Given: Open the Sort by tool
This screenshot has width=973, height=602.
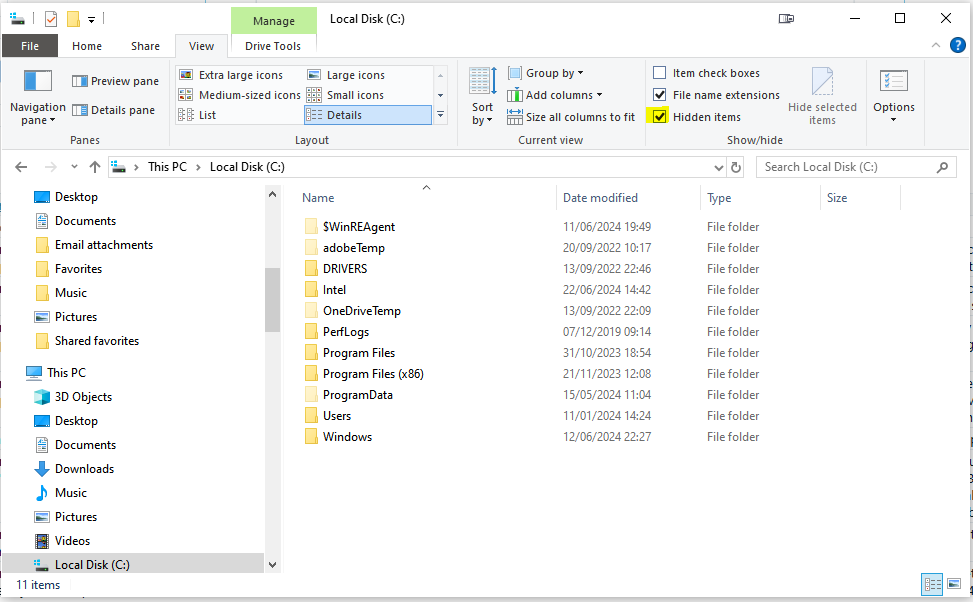Looking at the screenshot, I should tap(482, 97).
